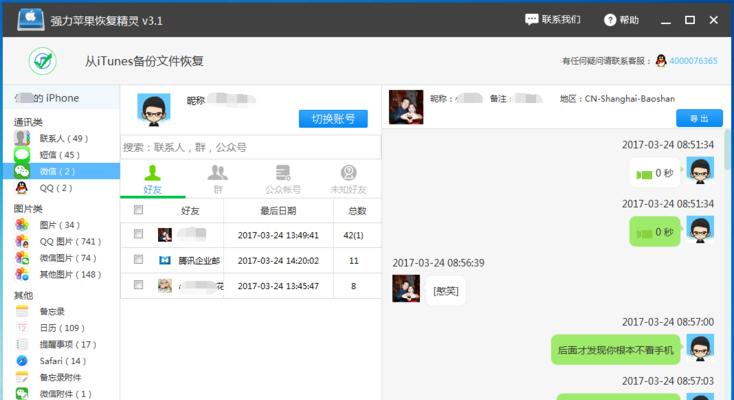Viewport: 734px width, 400px height.
Task: Play first 0 秒 voice message bubble
Action: [x=654, y=173]
